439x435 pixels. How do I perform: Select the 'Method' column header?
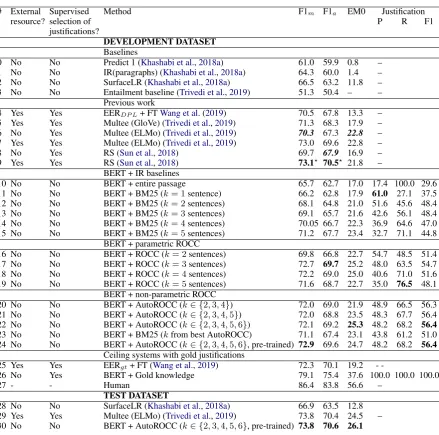(x=117, y=11)
